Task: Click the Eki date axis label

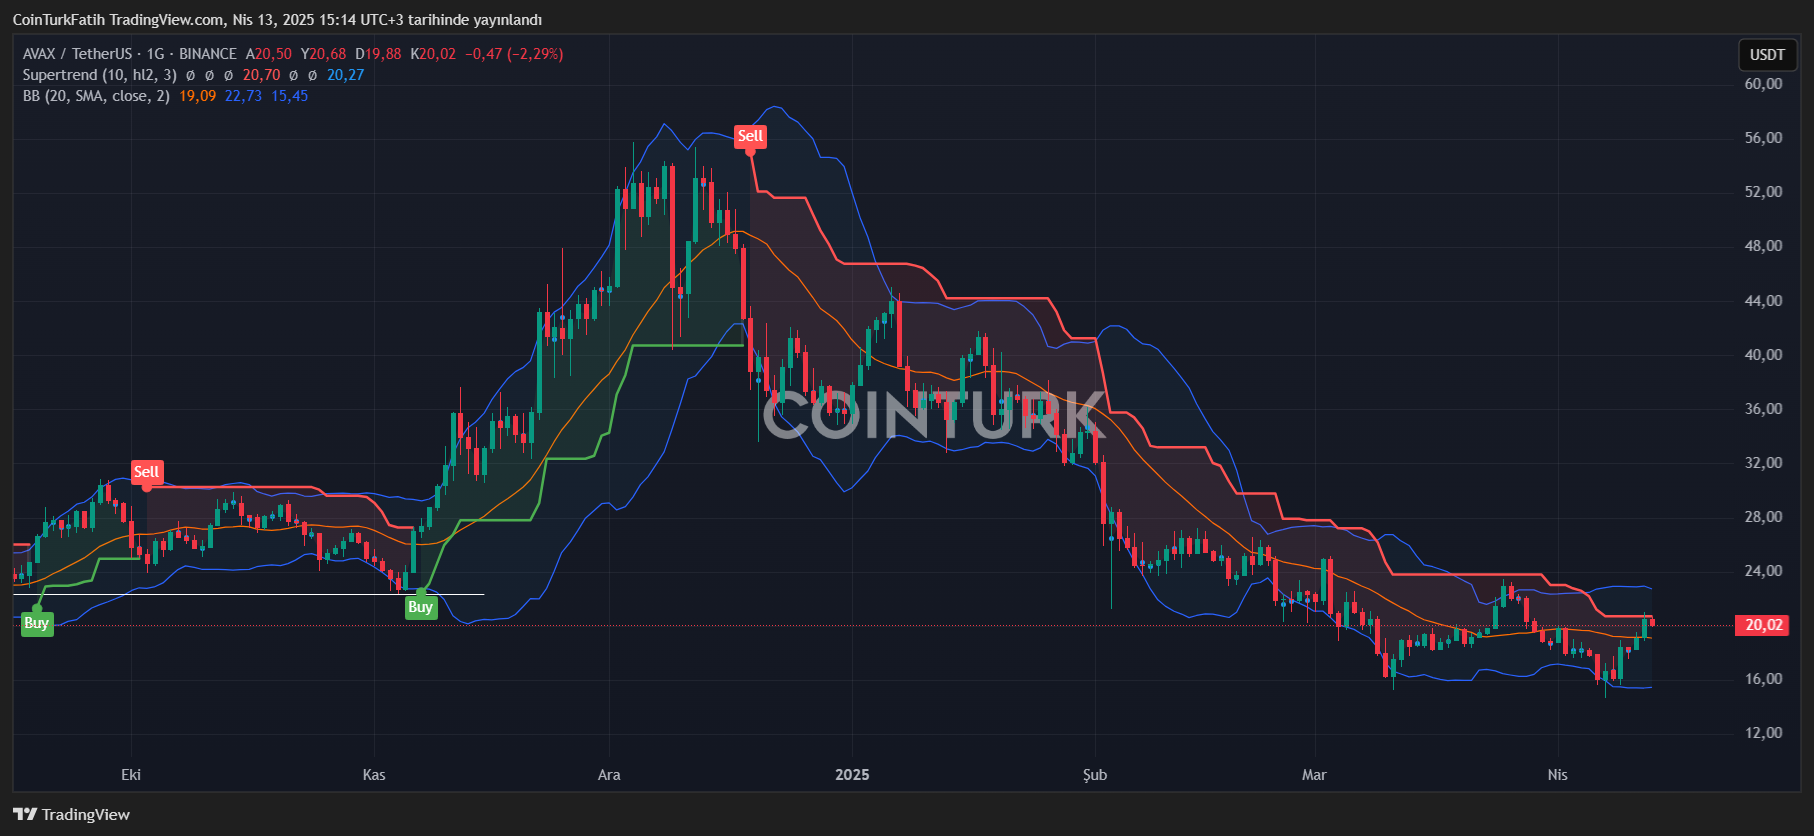Action: tap(131, 775)
